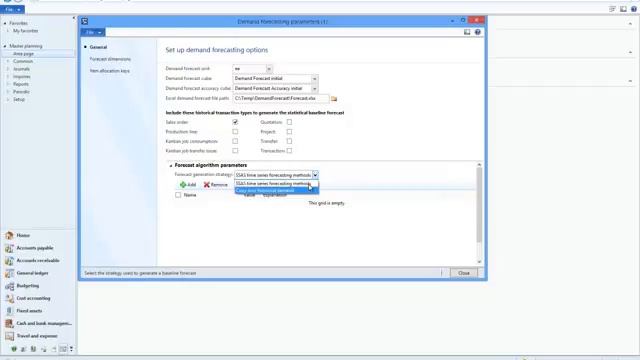Click the green Add plus icon
The image size is (640, 360).
point(183,185)
